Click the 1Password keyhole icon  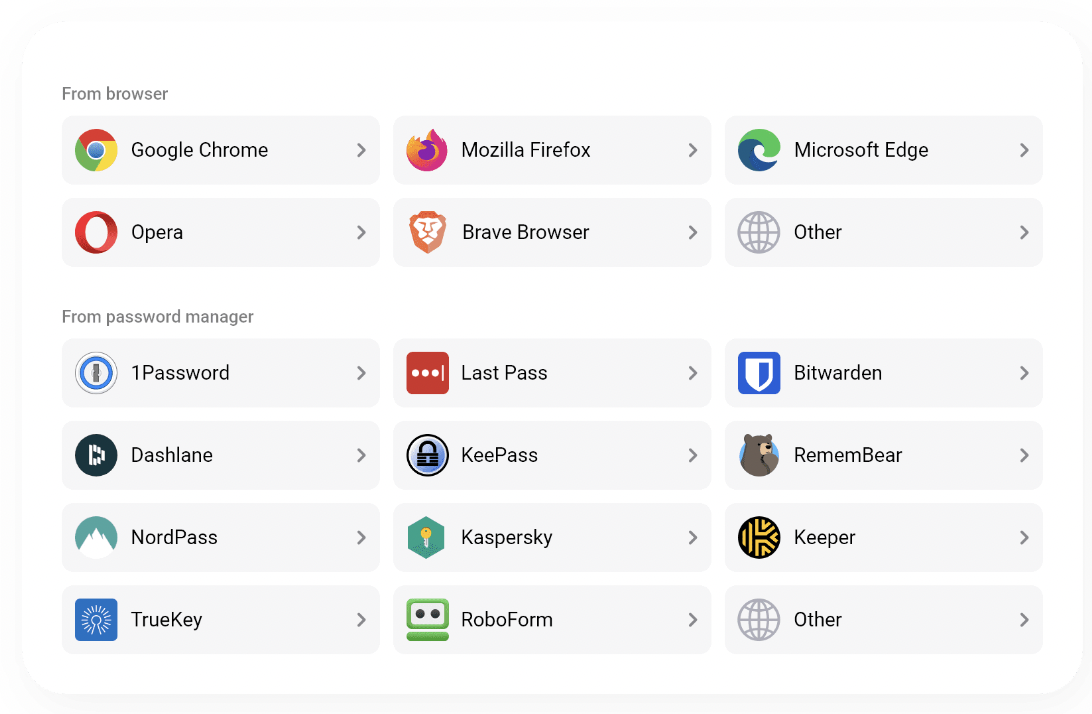95,373
